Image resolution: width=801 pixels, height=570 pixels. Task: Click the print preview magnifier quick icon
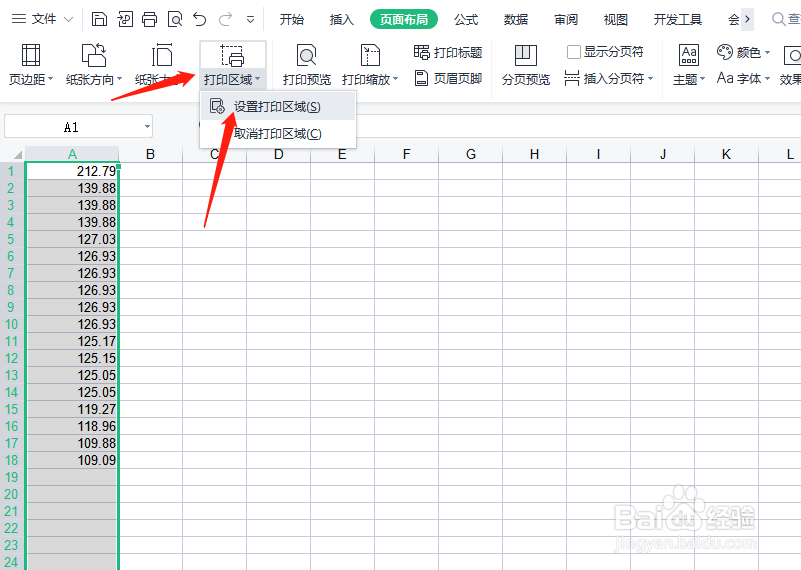[x=175, y=19]
